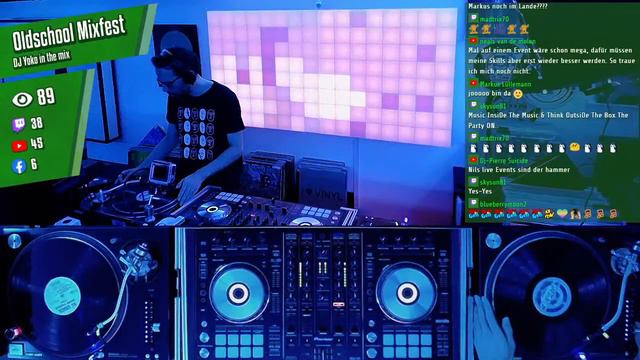The image size is (640, 360).
Task: Click YouTube badge beside Markus Lüllemann
Action: click(x=473, y=83)
